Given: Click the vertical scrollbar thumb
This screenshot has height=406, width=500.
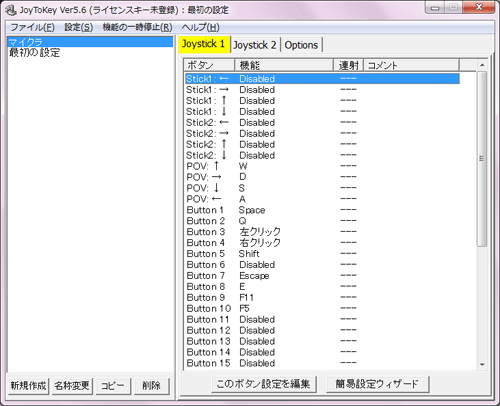Looking at the screenshot, I should click(x=482, y=159).
